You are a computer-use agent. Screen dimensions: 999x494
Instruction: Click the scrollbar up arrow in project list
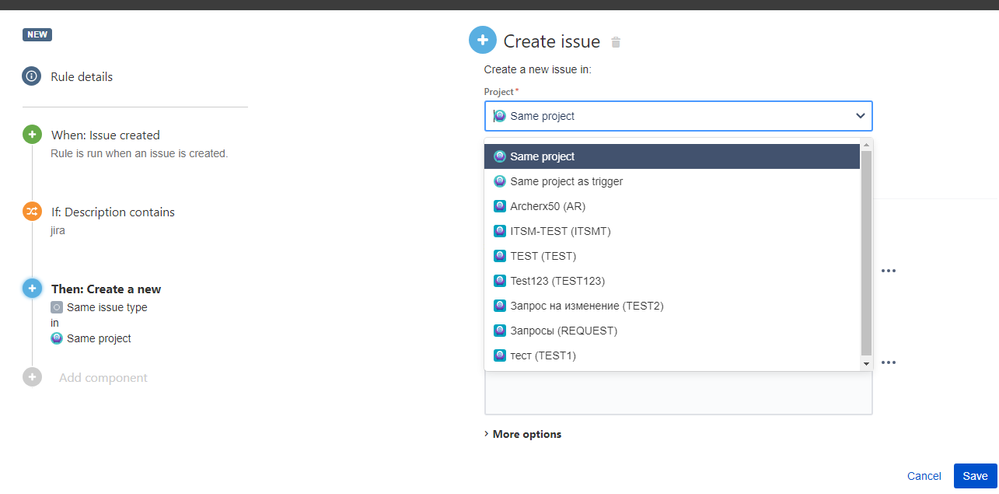tap(866, 144)
